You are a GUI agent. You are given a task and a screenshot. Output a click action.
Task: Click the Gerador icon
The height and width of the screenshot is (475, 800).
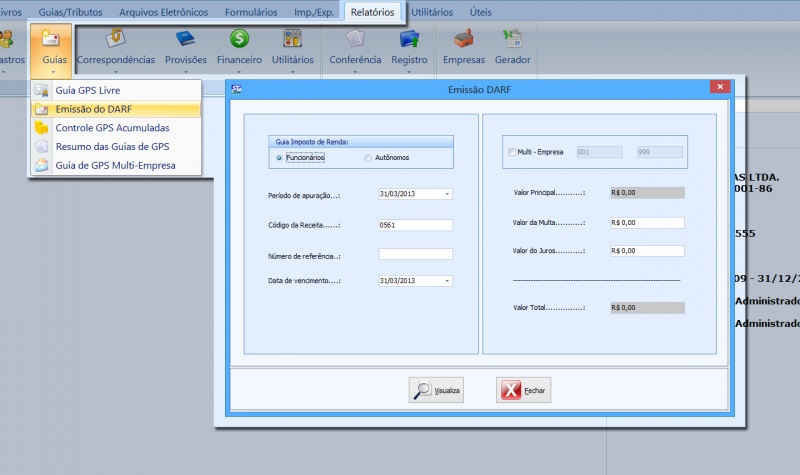point(513,40)
